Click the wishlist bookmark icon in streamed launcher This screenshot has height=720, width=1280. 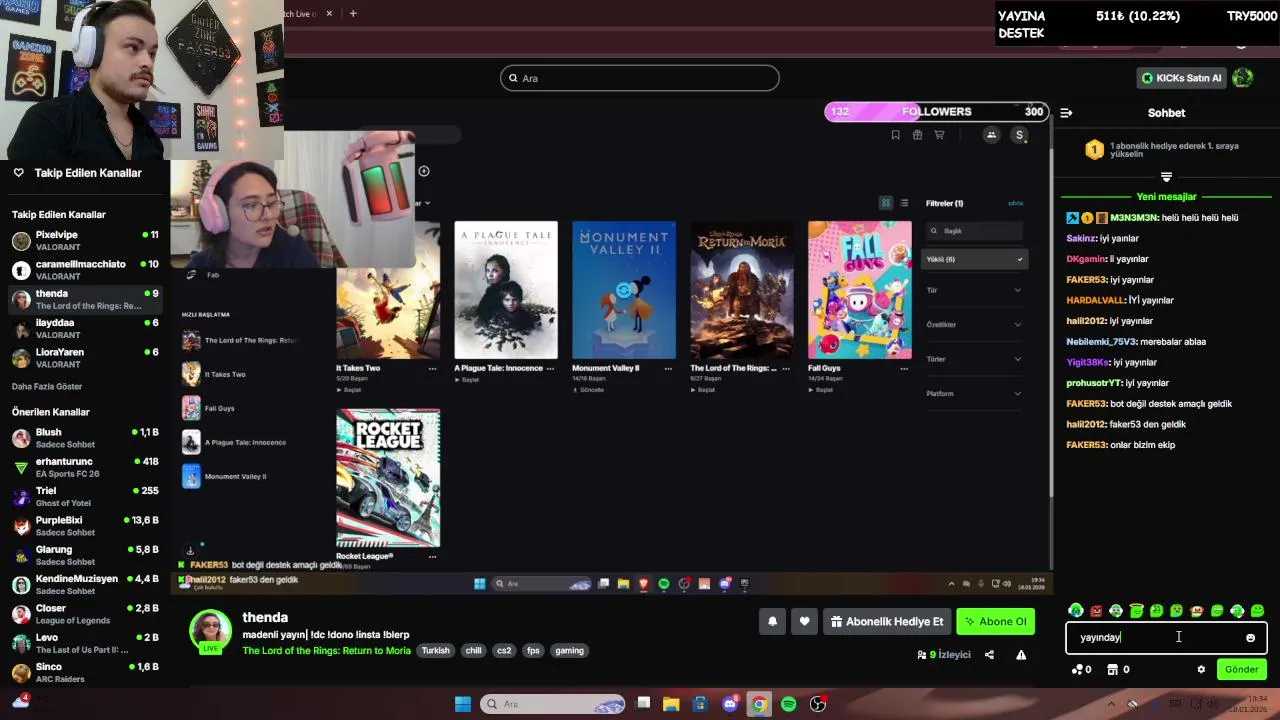(895, 135)
